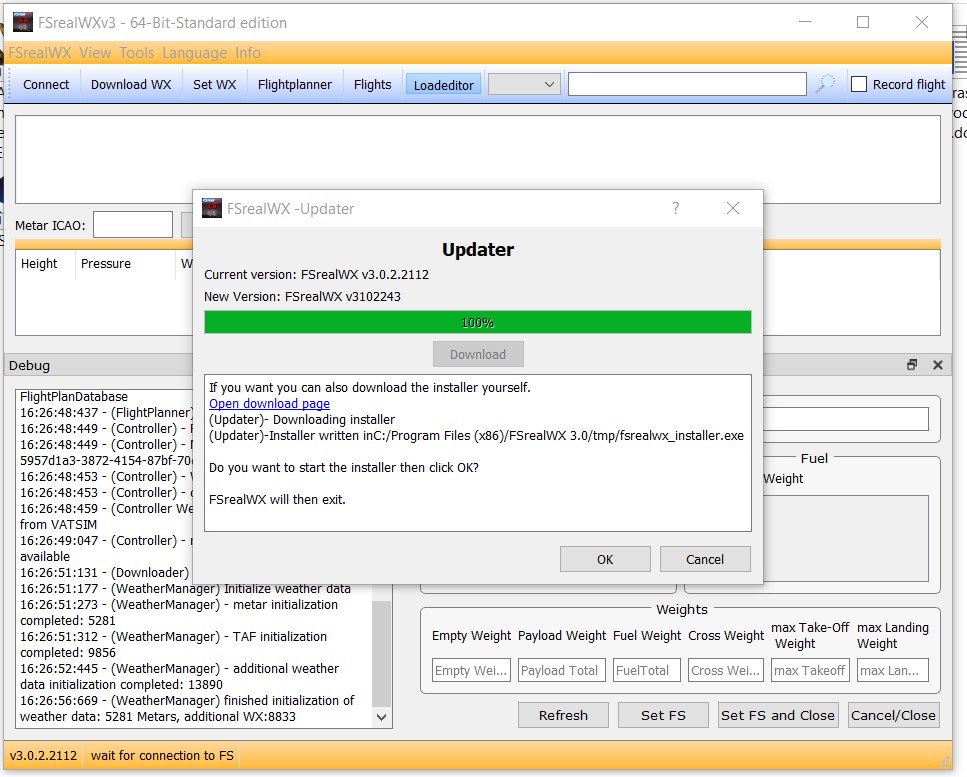967x777 pixels.
Task: Open the Tools menu
Action: 136,53
